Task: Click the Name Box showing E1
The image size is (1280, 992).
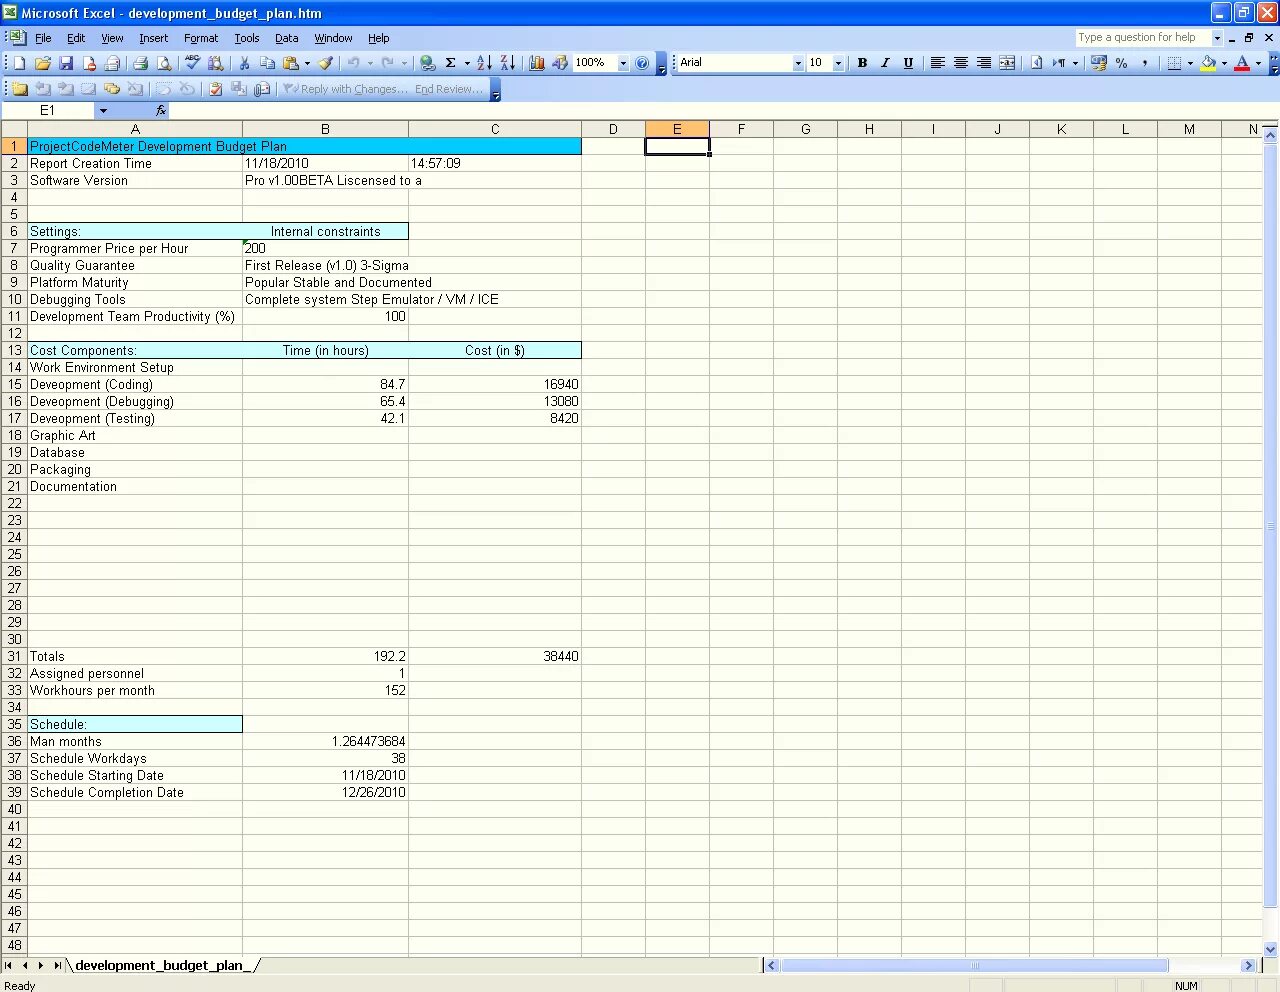Action: click(48, 111)
